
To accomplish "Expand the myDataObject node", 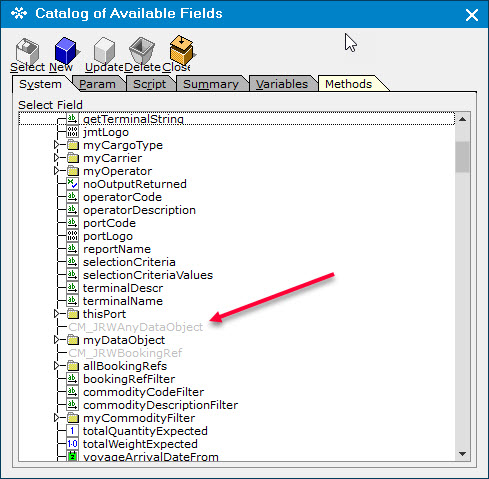I will (x=56, y=340).
